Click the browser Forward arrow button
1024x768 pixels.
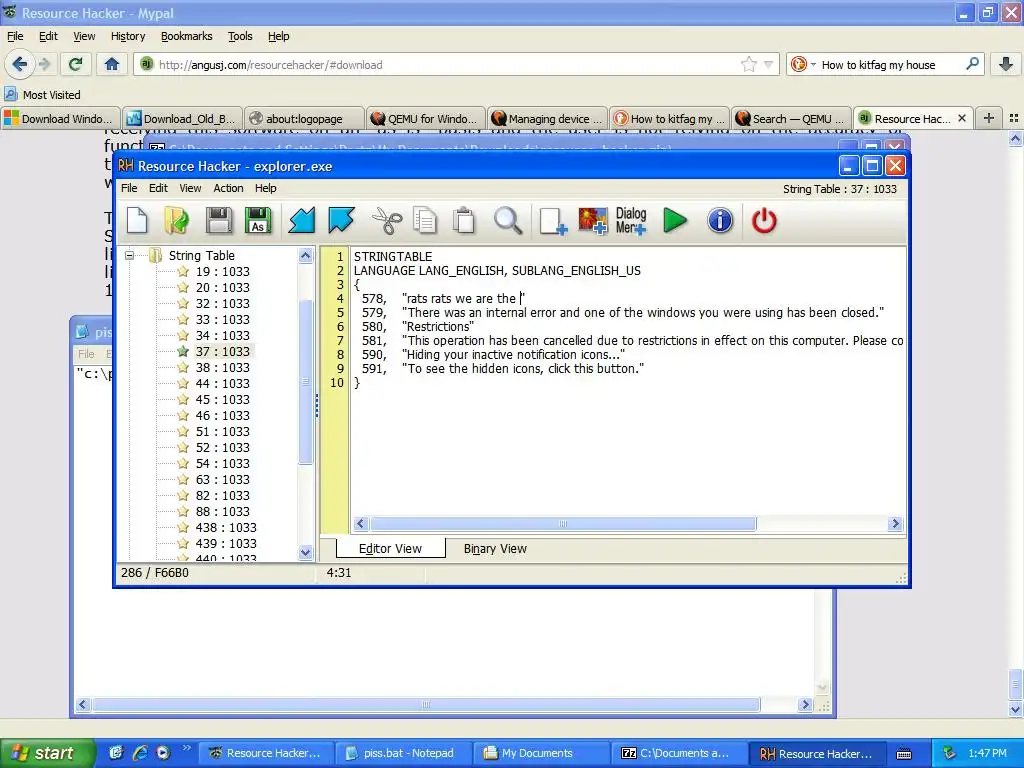click(x=44, y=64)
